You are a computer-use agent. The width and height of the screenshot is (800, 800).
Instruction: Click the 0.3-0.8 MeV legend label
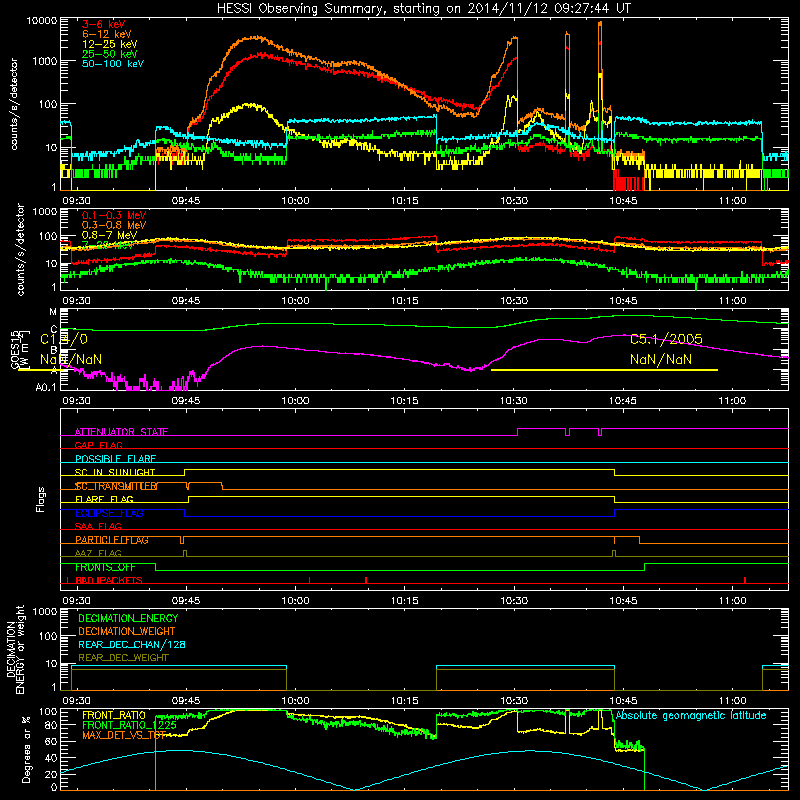[114, 225]
